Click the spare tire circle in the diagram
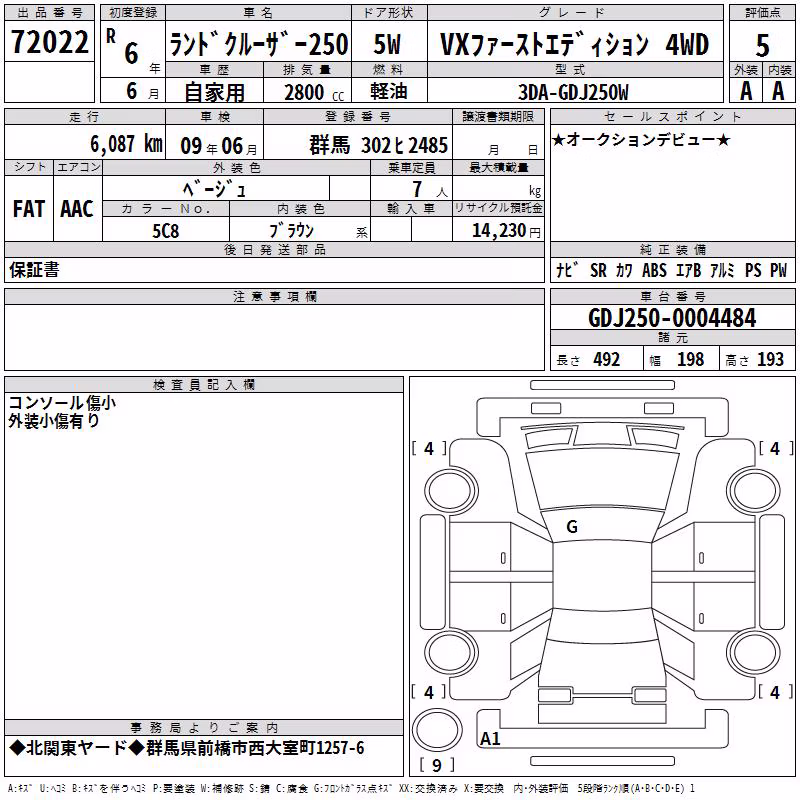800x800 pixels. pyautogui.click(x=437, y=730)
